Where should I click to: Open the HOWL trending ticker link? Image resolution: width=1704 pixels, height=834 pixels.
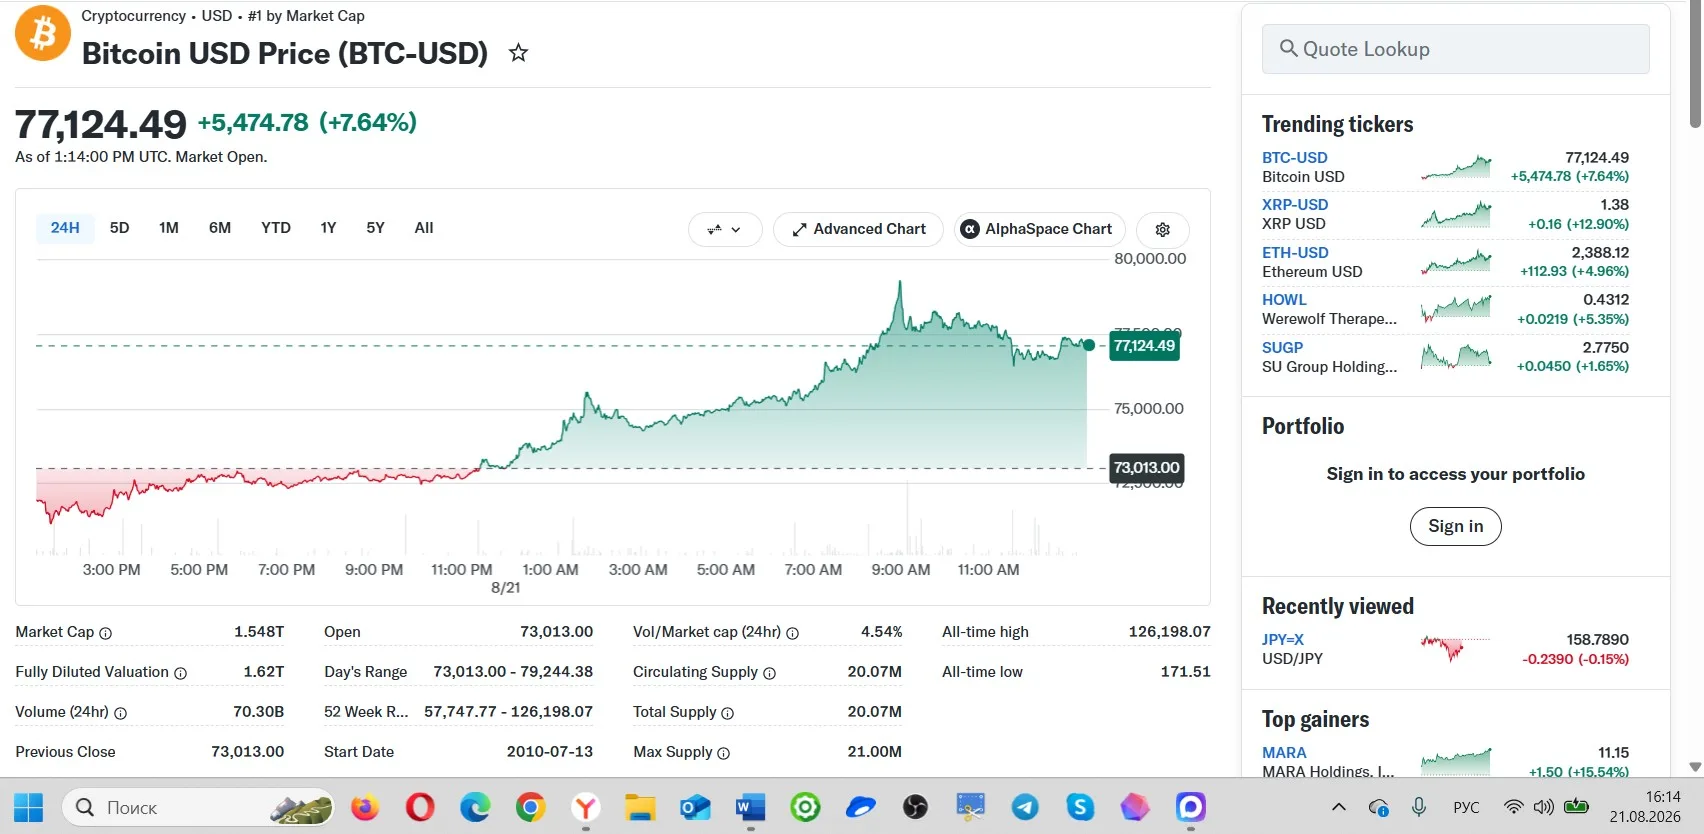[x=1284, y=300]
